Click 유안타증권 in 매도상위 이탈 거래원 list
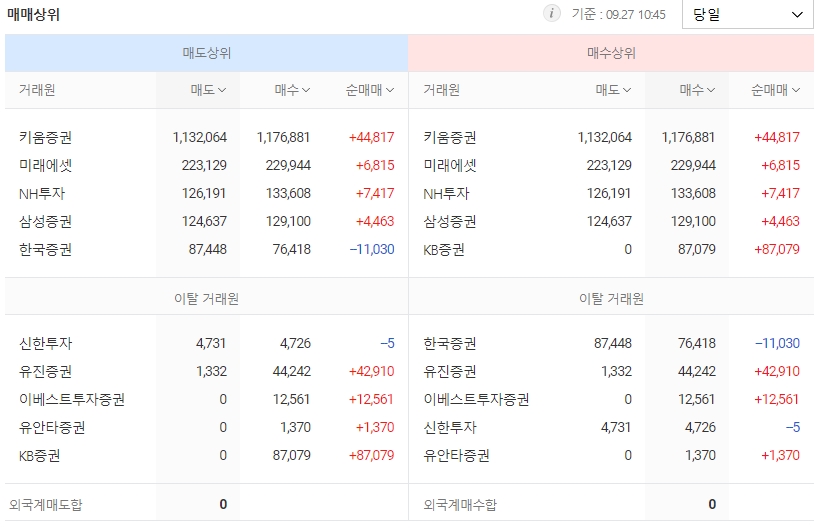Viewport: 818px width, 528px height. [x=52, y=428]
